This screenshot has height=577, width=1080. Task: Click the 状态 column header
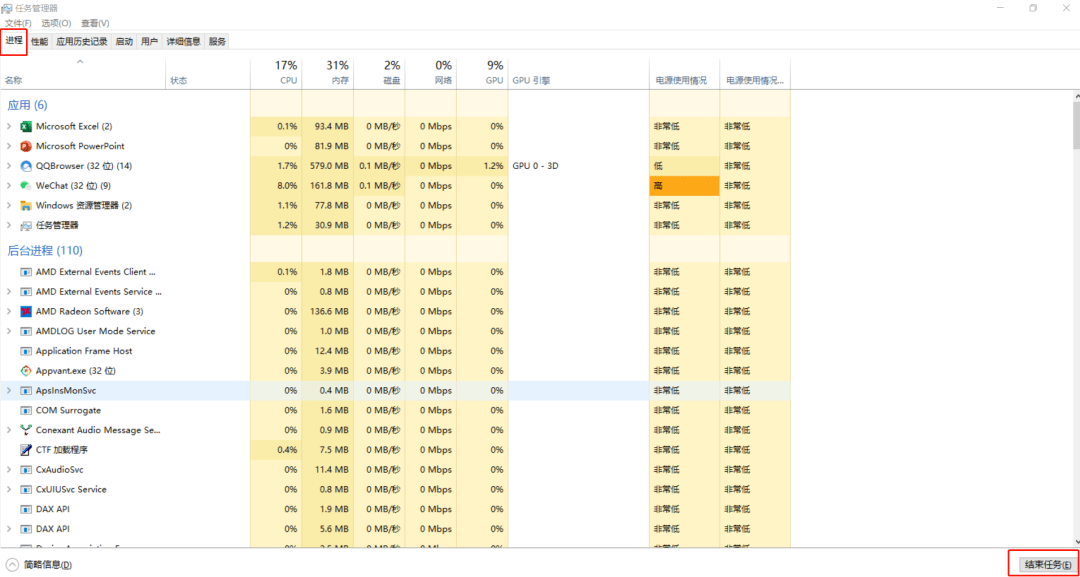point(208,73)
